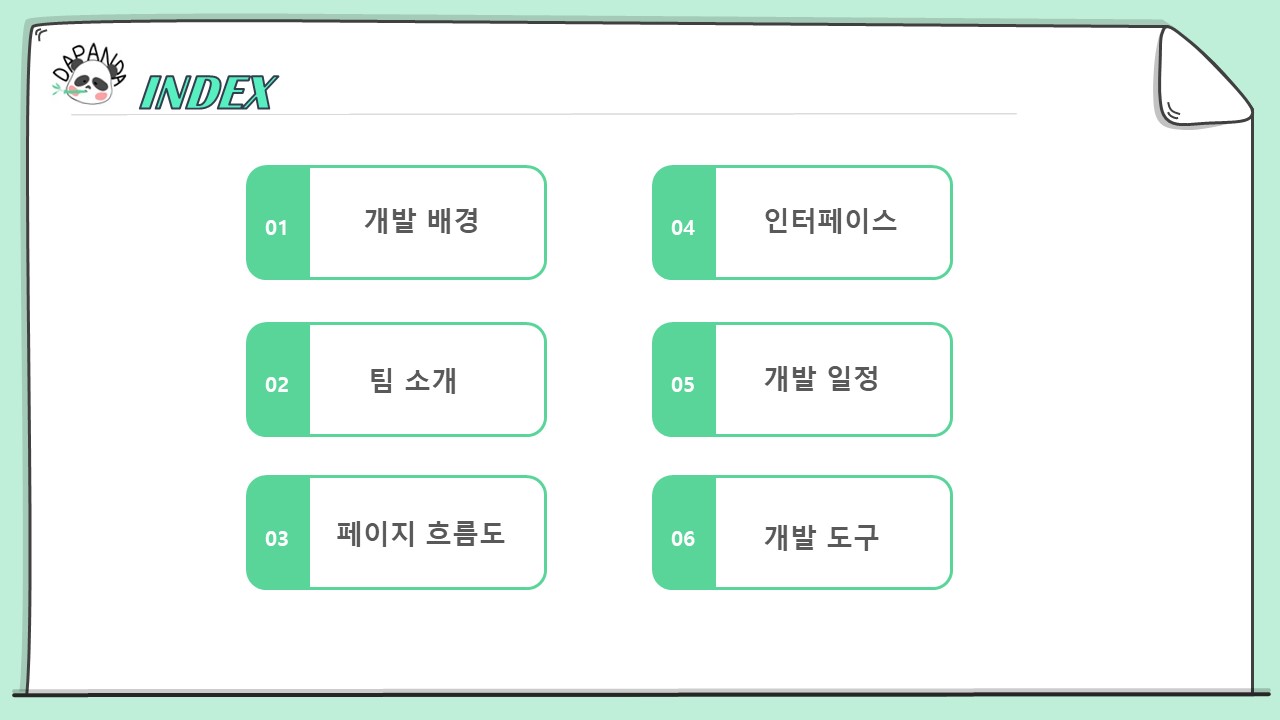Select the green 03 number block
Screen dimensions: 1280x720
pyautogui.click(x=277, y=533)
